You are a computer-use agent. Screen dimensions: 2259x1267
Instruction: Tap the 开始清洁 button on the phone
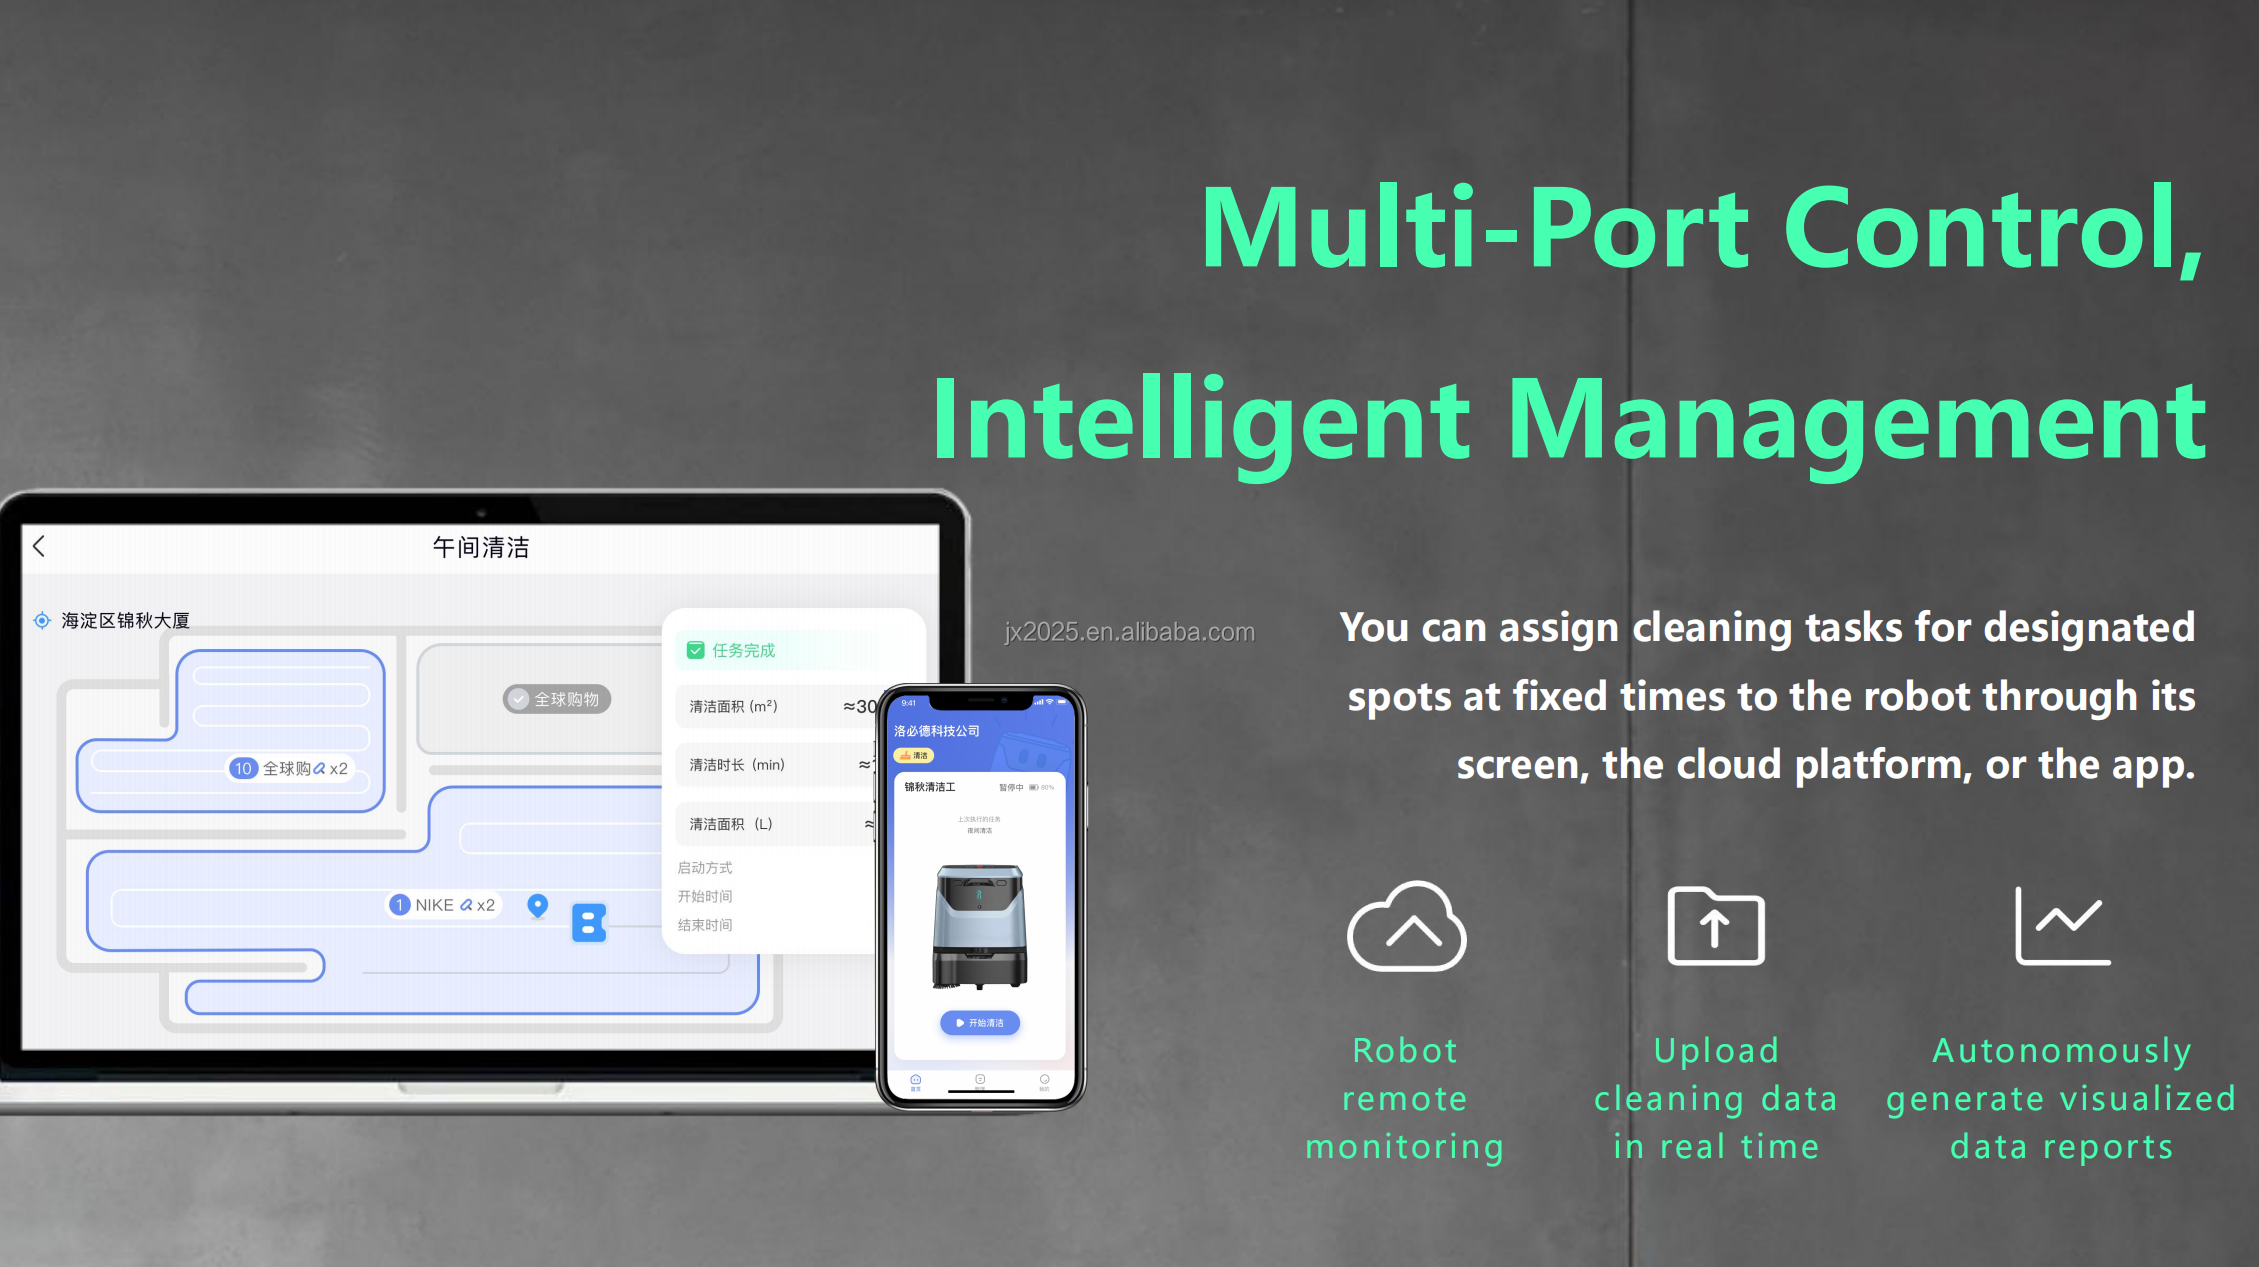980,1023
